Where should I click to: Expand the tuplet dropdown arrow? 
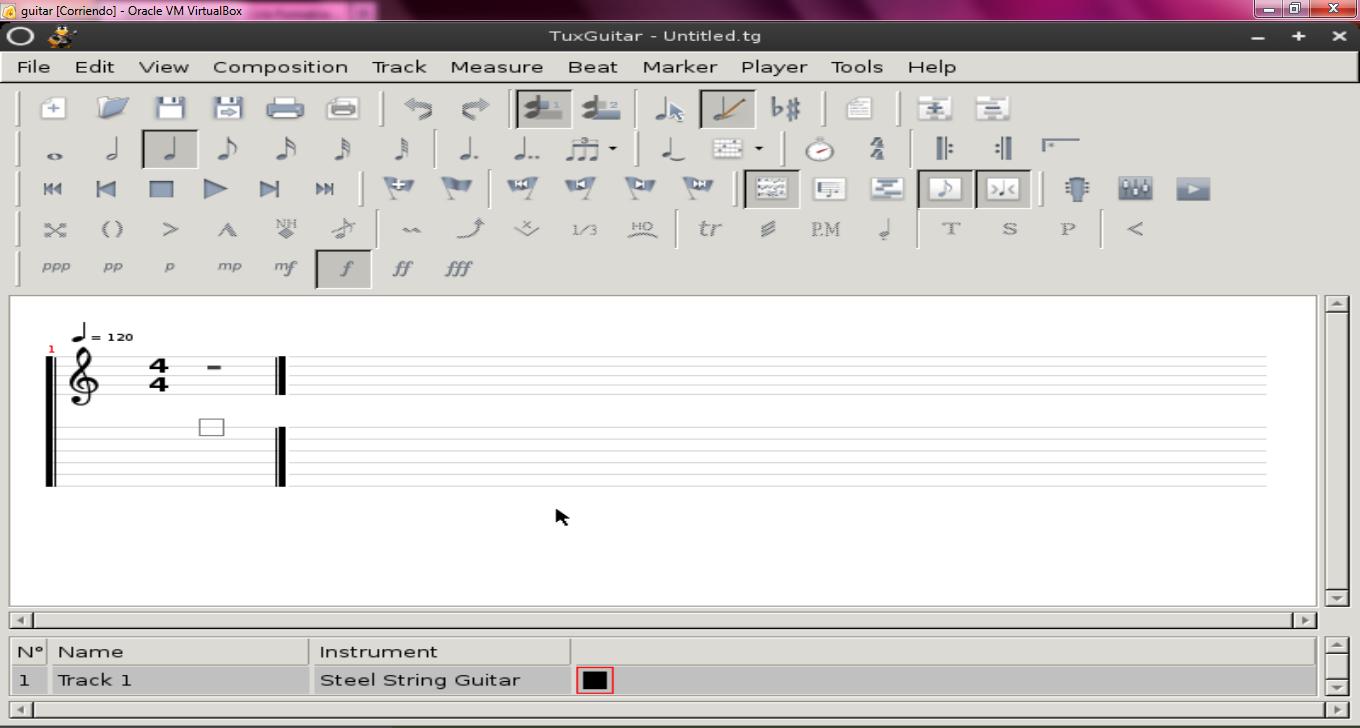613,149
